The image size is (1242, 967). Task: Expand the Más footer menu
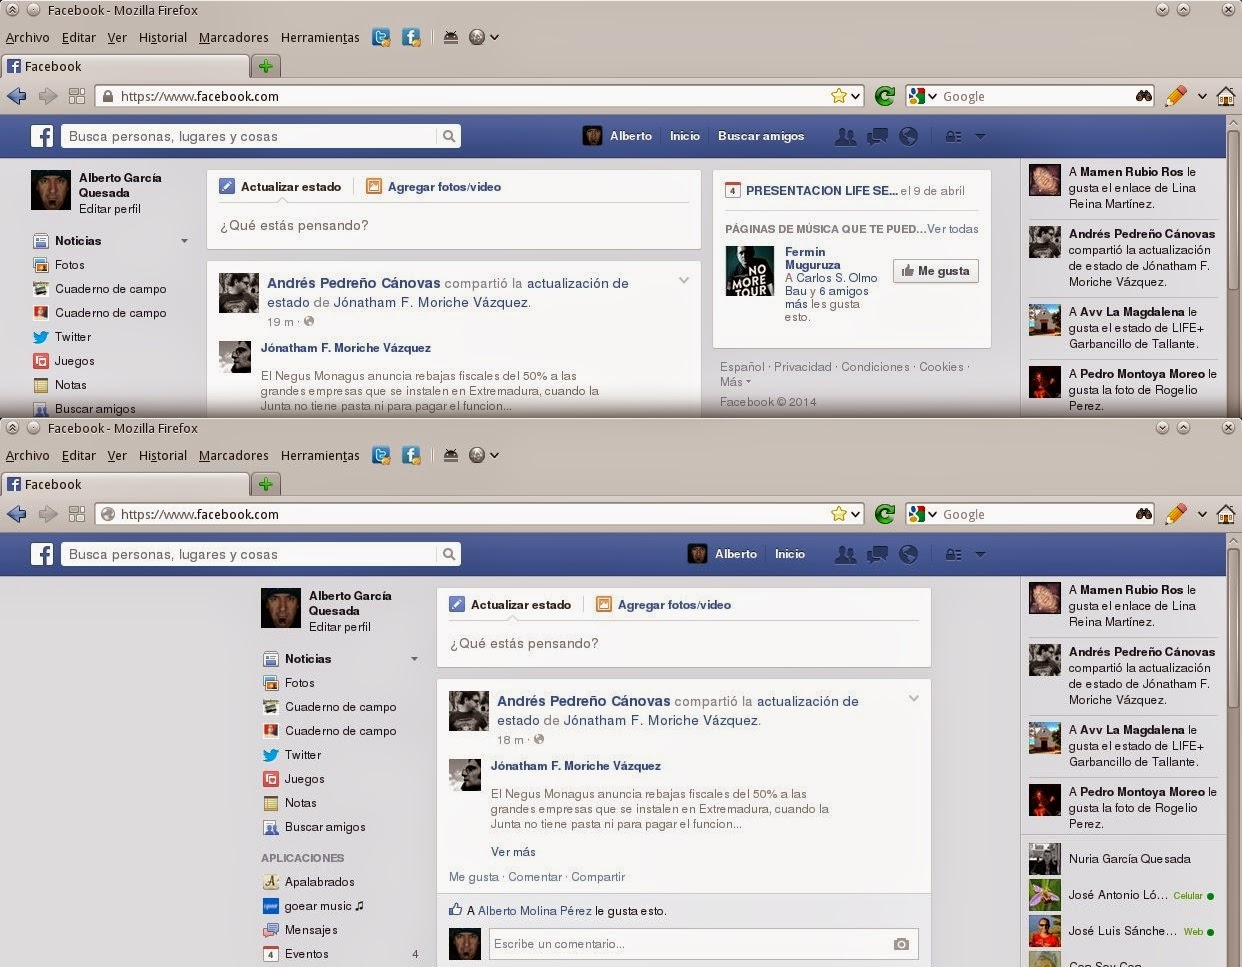point(735,382)
